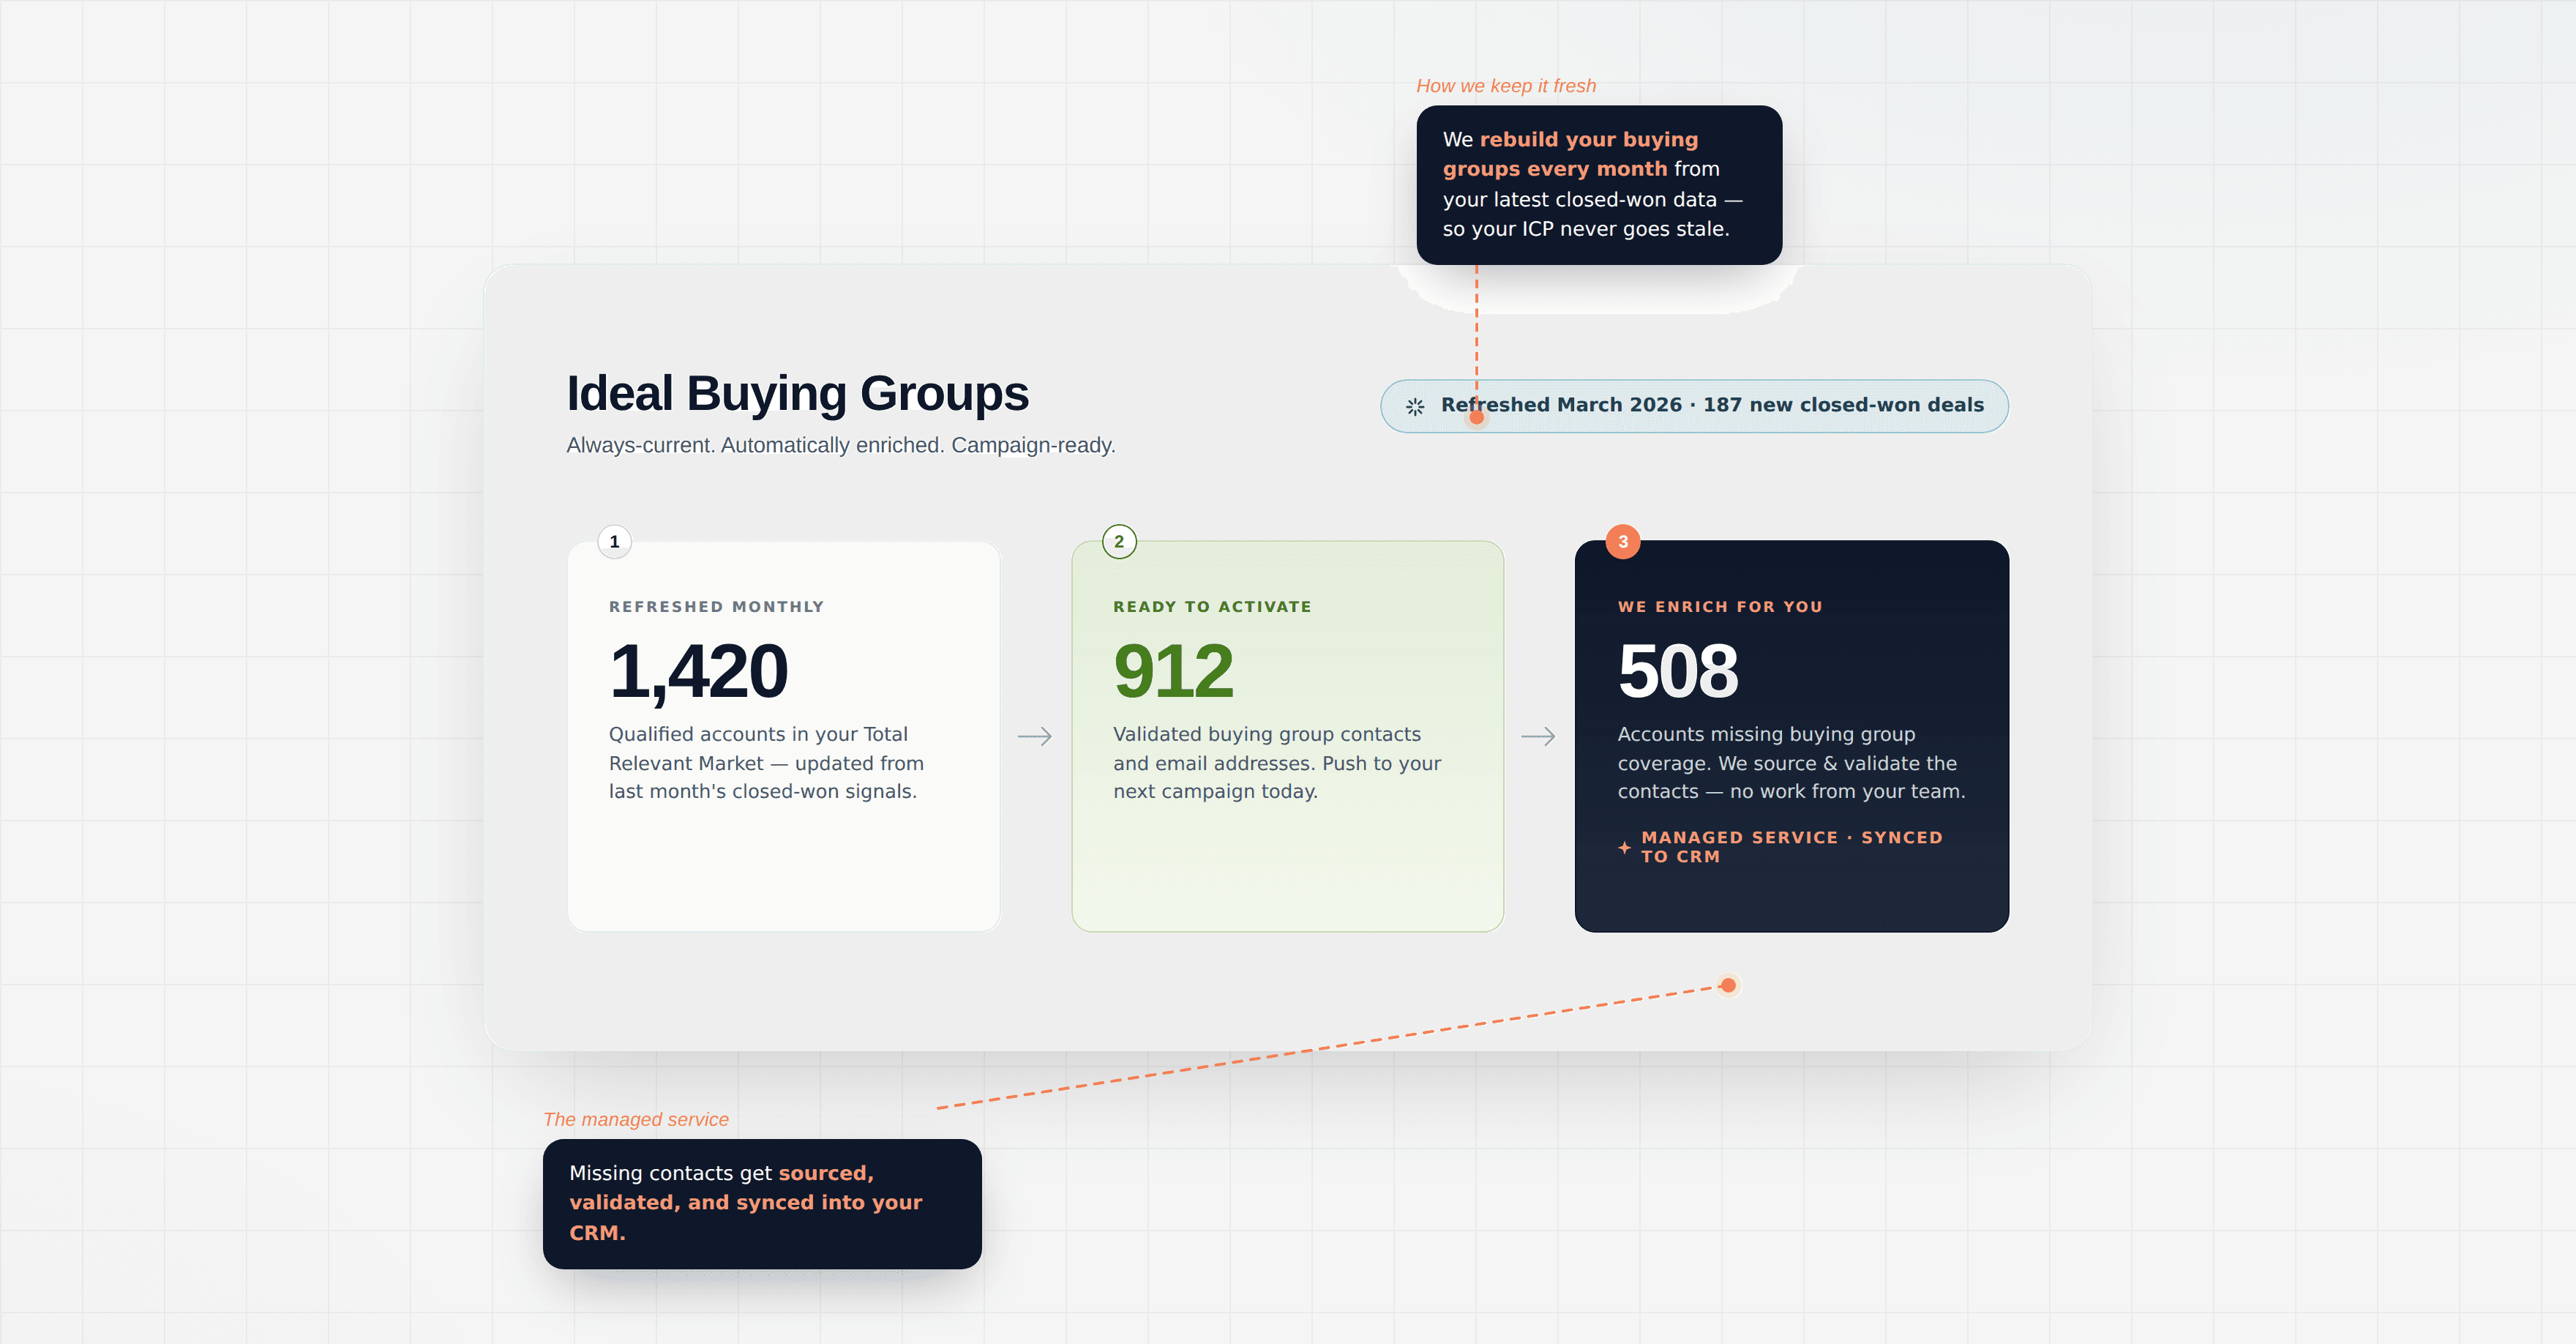Click the arrow between the second and third cards
The image size is (2576, 1344).
click(1538, 736)
